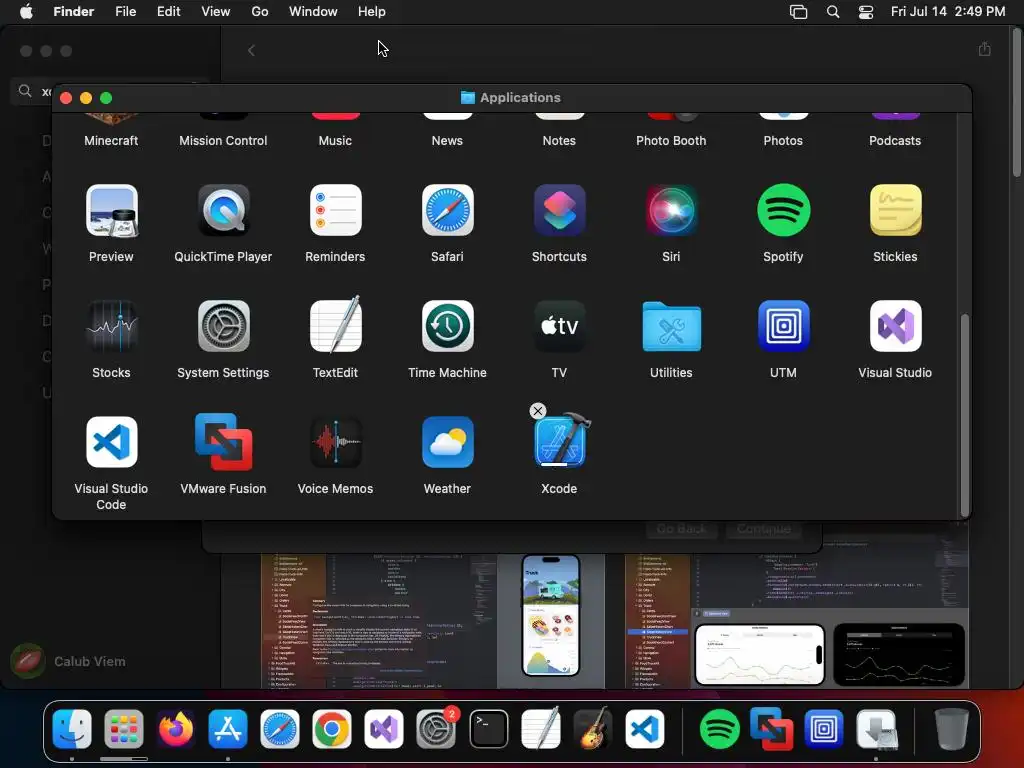Click the Podcasts app label

(x=895, y=140)
